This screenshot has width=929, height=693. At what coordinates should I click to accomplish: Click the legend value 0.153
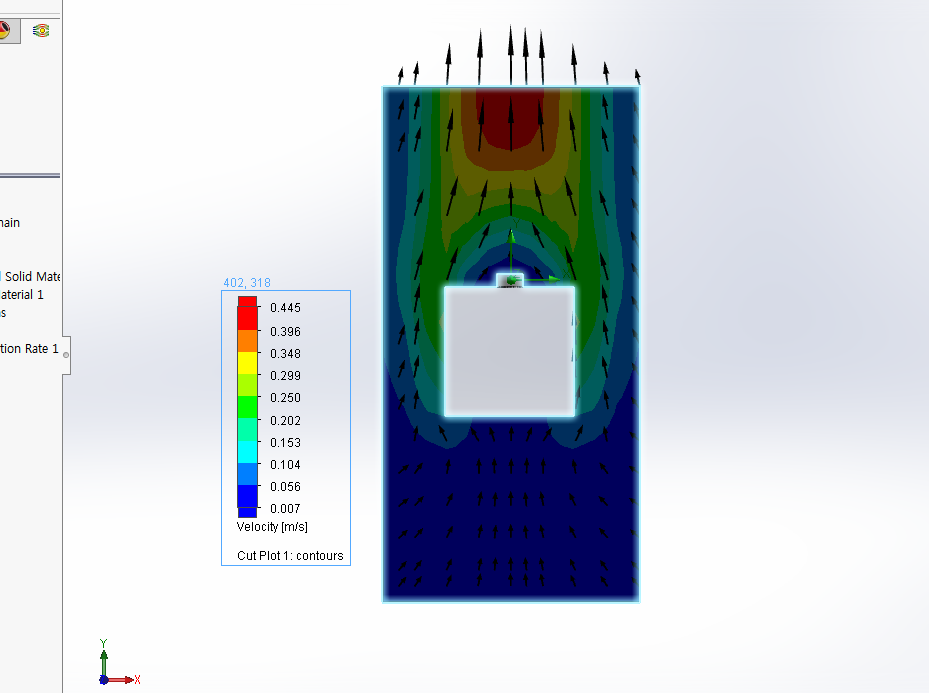tap(286, 443)
